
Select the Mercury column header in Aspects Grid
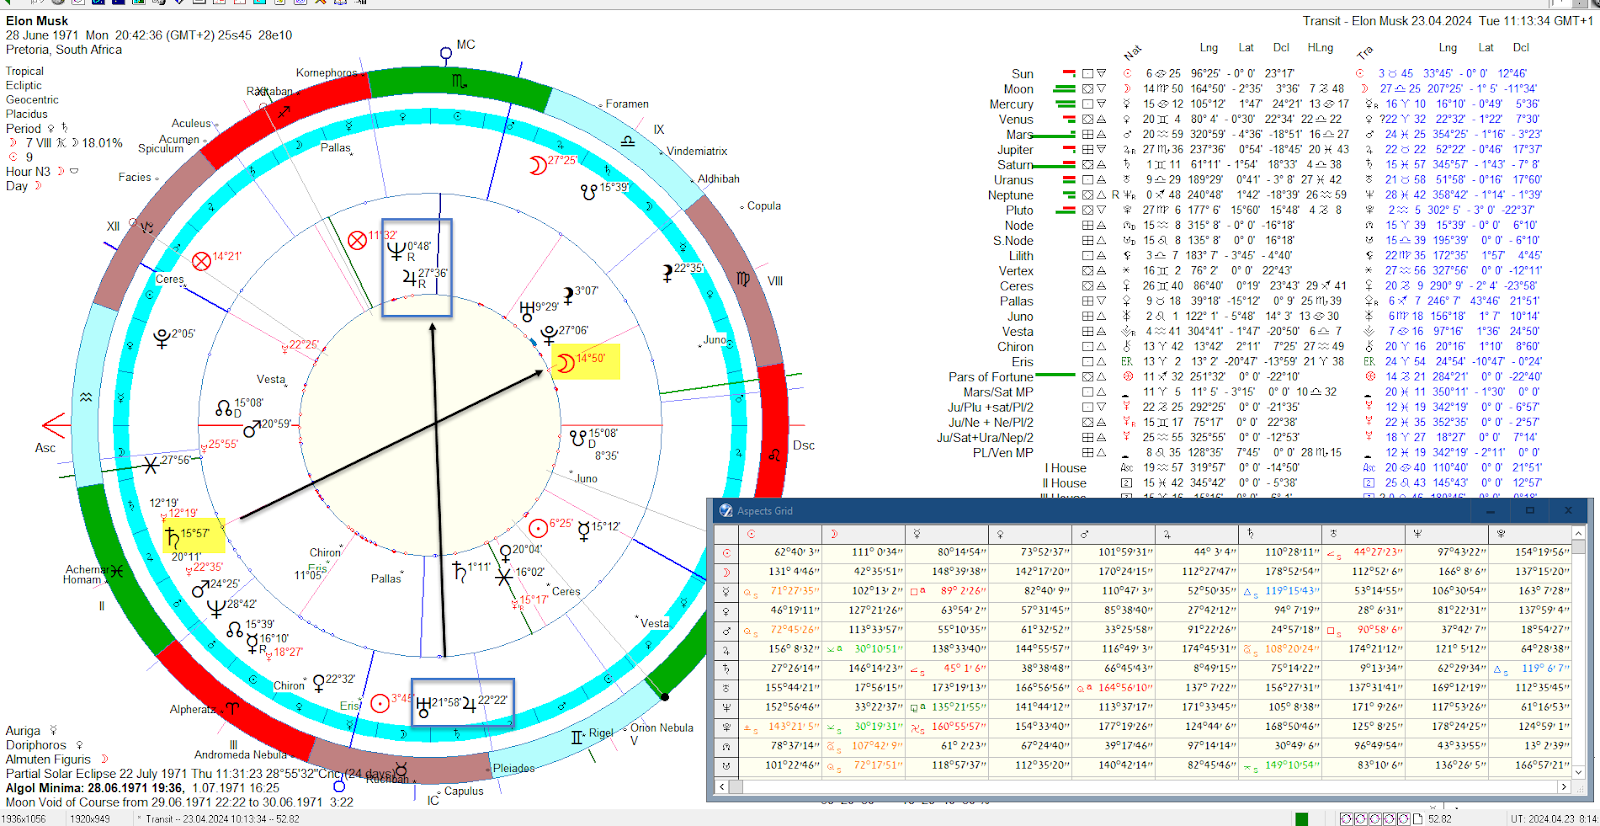point(946,534)
